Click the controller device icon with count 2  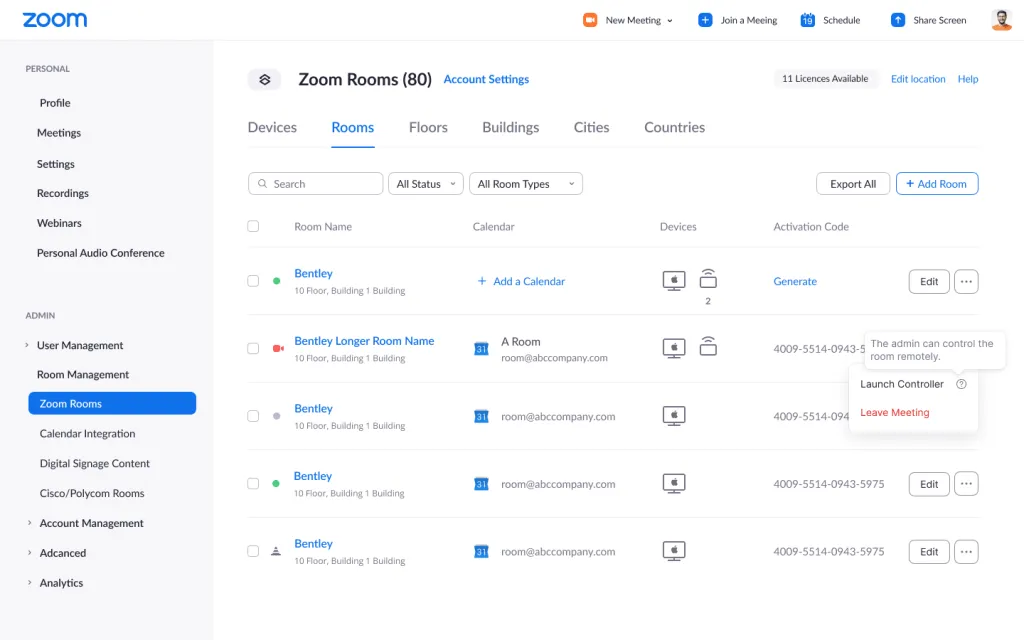708,279
